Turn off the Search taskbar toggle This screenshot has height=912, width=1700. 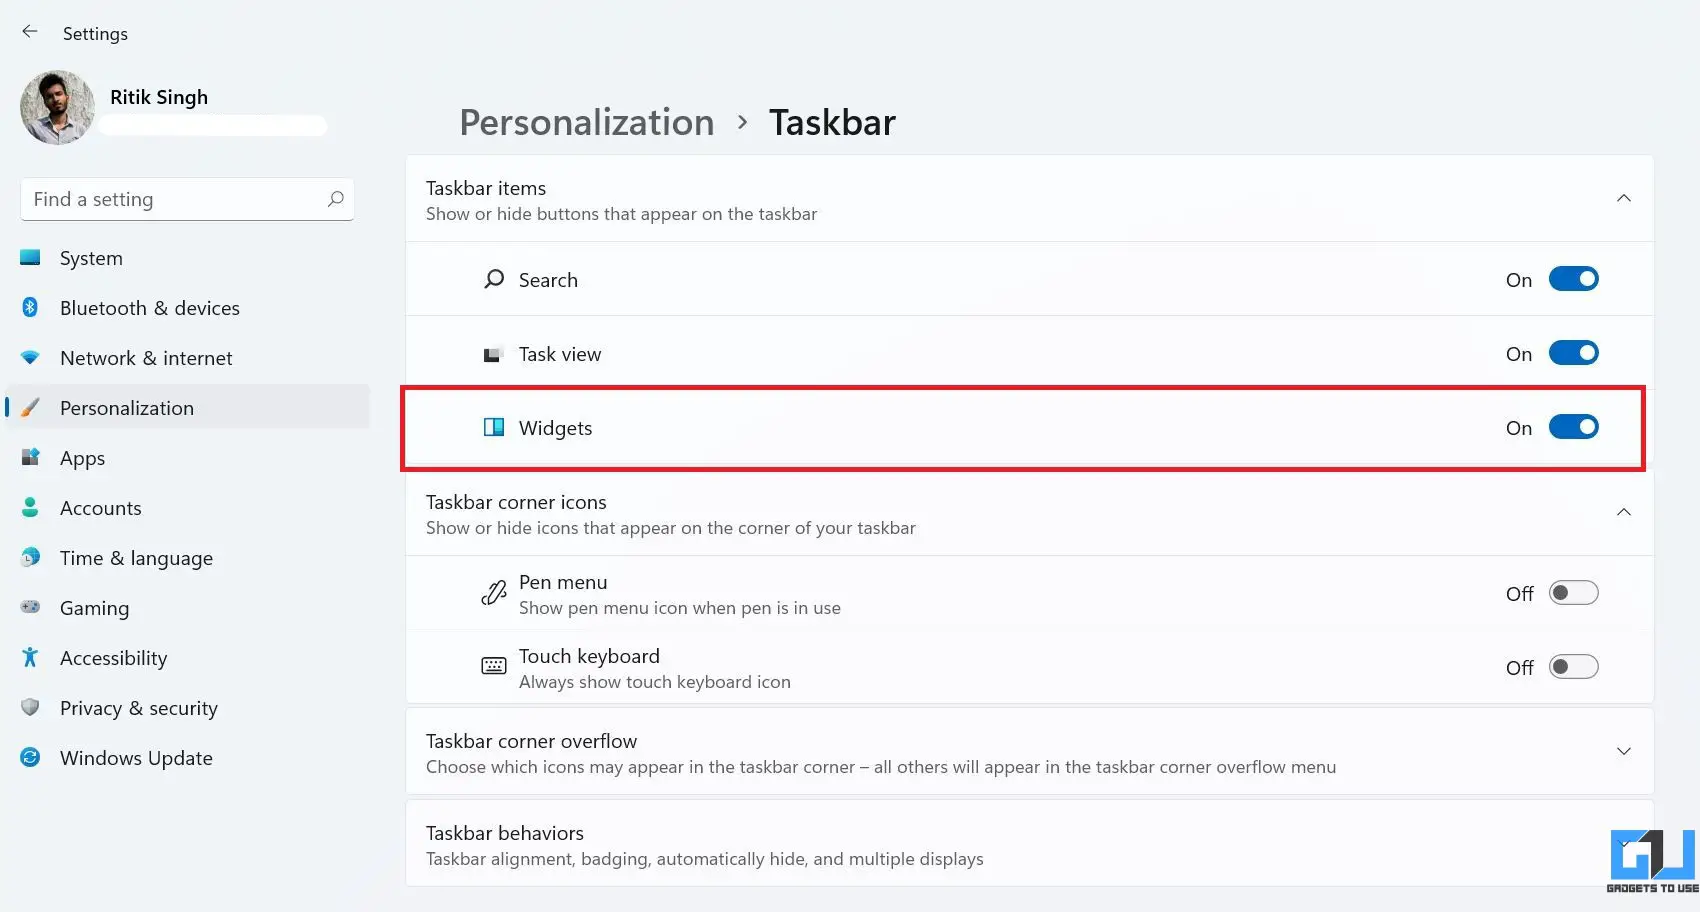[1574, 279]
